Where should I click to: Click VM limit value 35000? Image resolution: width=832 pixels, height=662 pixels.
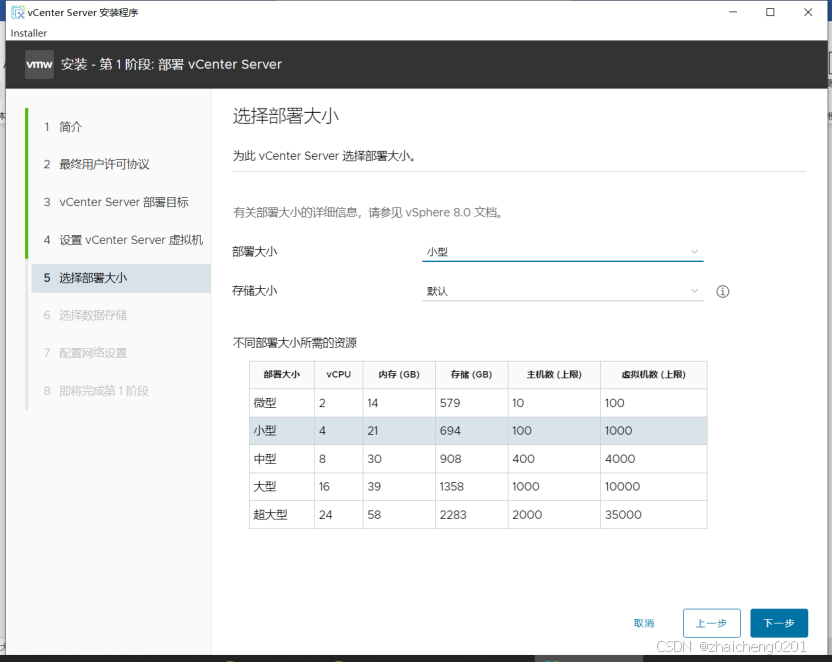coord(623,515)
